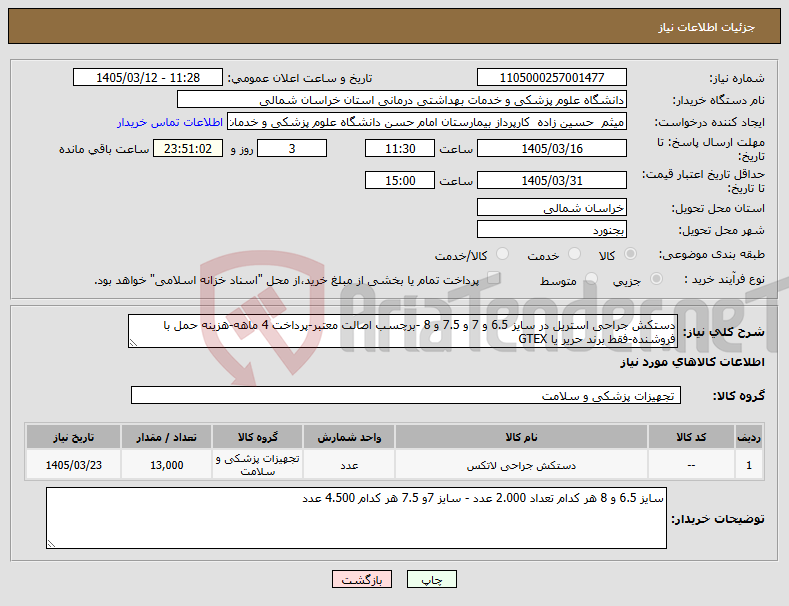Select the متوسط purchase type radio
The image size is (789, 606).
[591, 279]
